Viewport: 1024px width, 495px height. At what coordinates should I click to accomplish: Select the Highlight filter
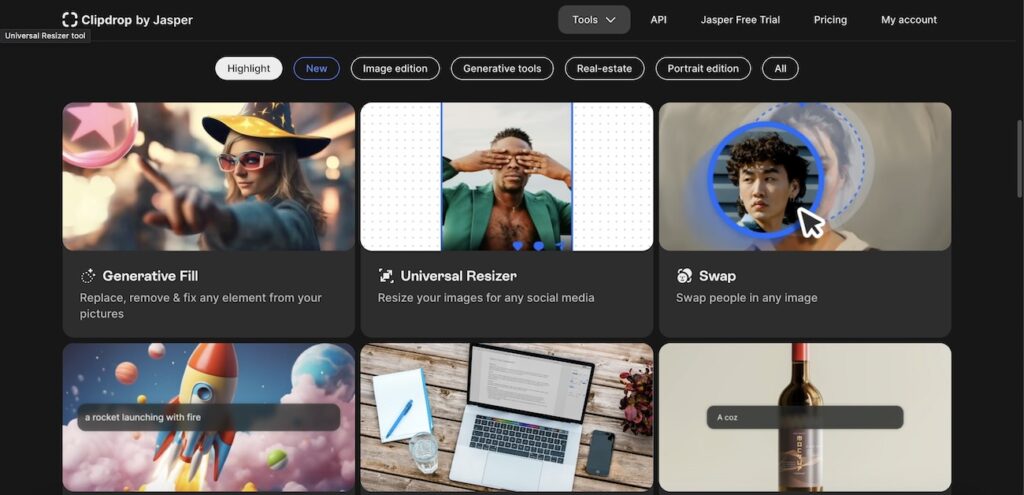248,68
